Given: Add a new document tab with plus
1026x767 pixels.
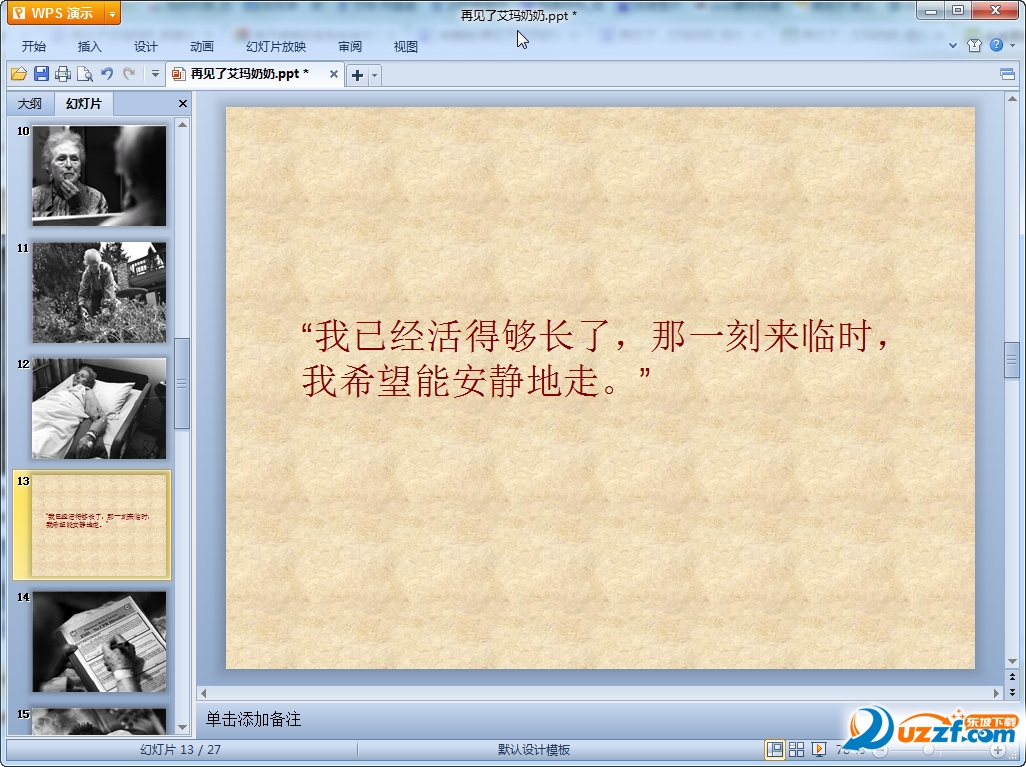Looking at the screenshot, I should [357, 75].
